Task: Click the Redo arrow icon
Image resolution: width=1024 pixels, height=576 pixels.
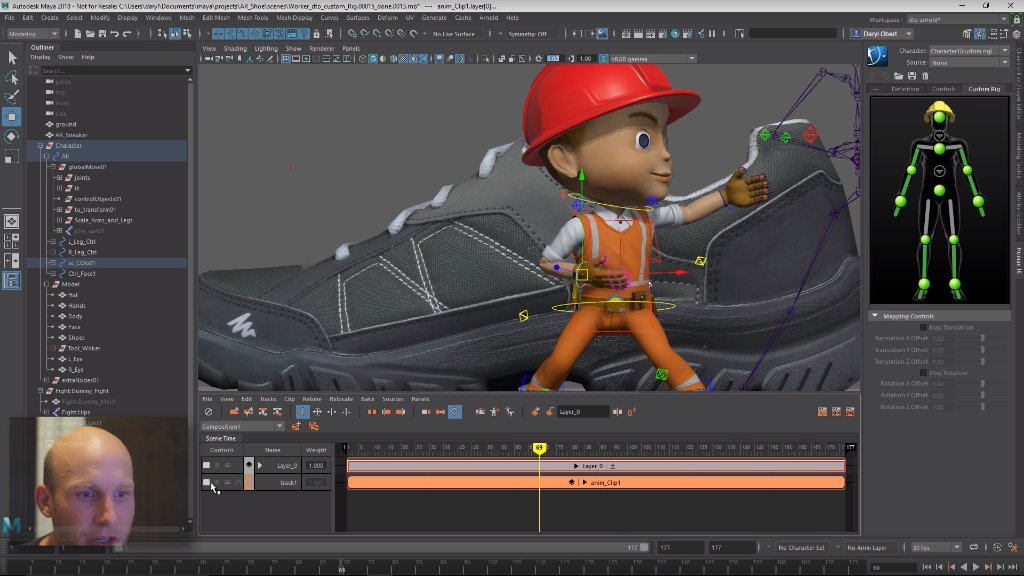Action: coord(127,33)
